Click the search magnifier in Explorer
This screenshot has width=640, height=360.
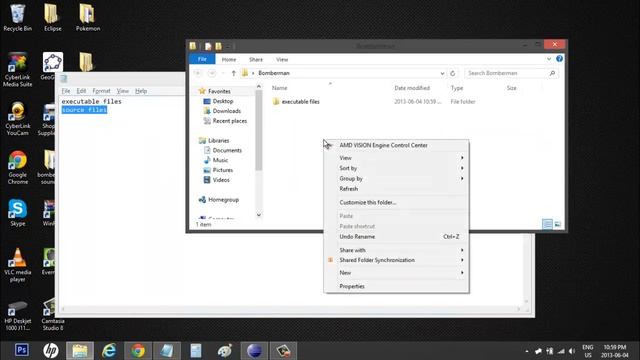click(552, 73)
